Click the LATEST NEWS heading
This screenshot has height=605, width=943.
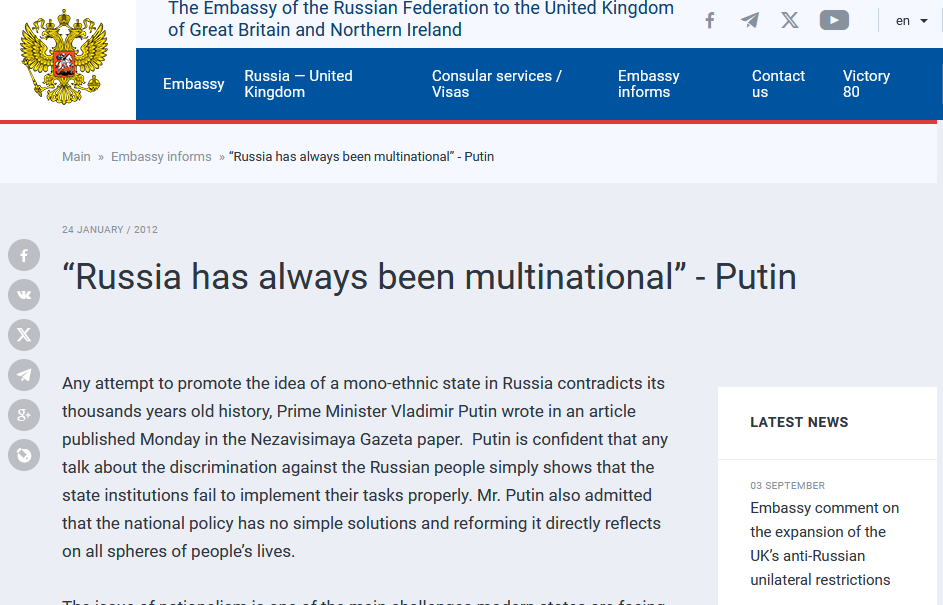click(x=799, y=422)
